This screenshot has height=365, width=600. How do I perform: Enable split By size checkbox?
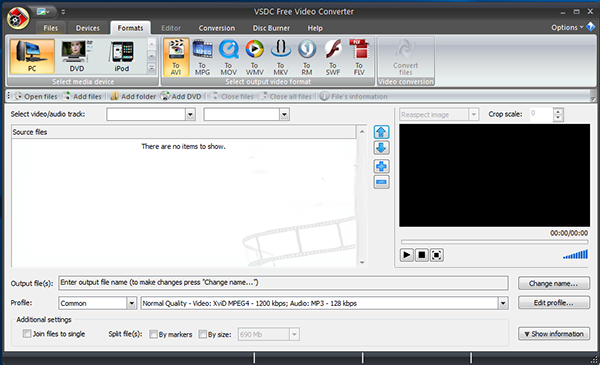point(202,334)
